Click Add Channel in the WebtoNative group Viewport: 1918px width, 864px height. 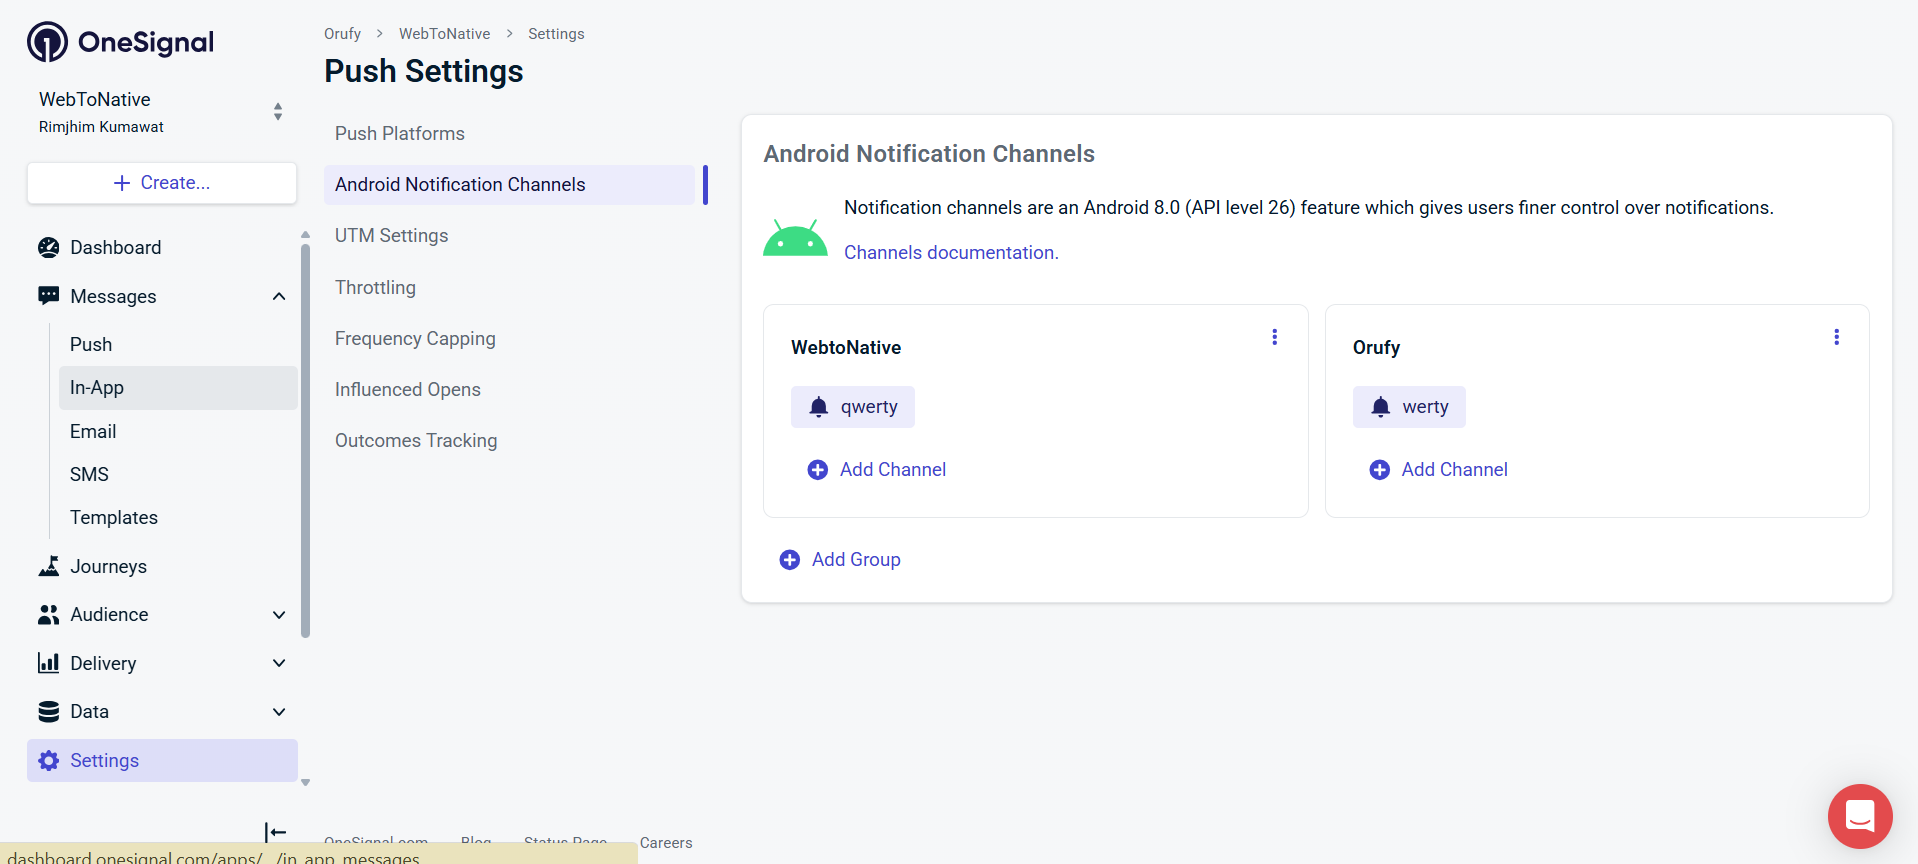(877, 469)
